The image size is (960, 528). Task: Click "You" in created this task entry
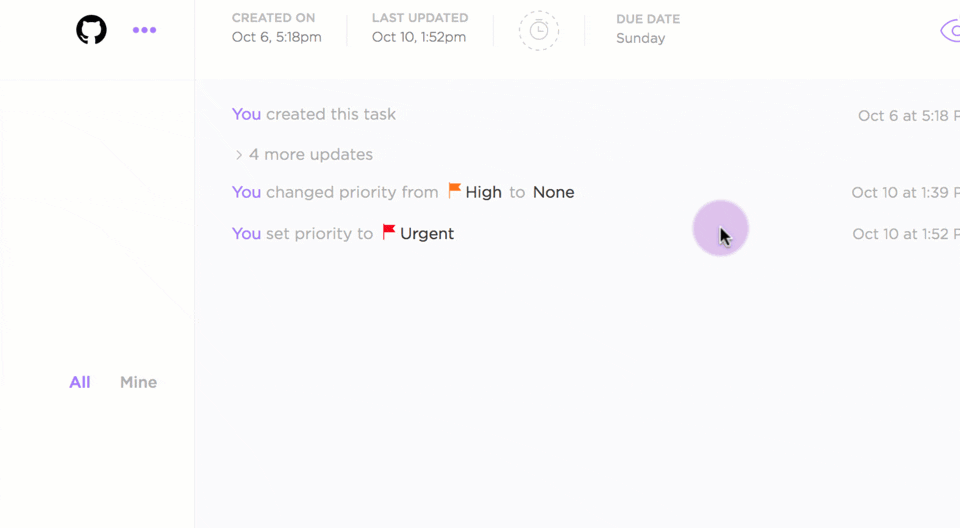pyautogui.click(x=246, y=114)
